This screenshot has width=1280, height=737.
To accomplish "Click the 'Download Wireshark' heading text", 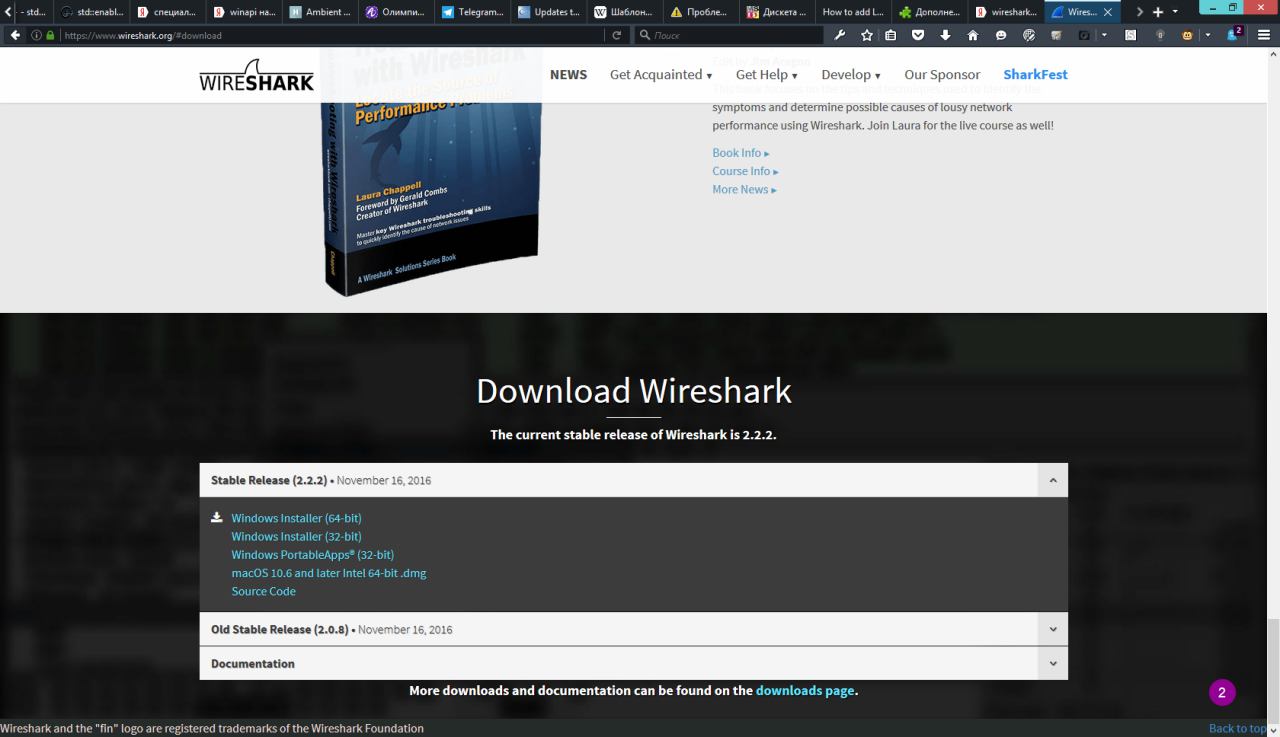I will tap(634, 390).
